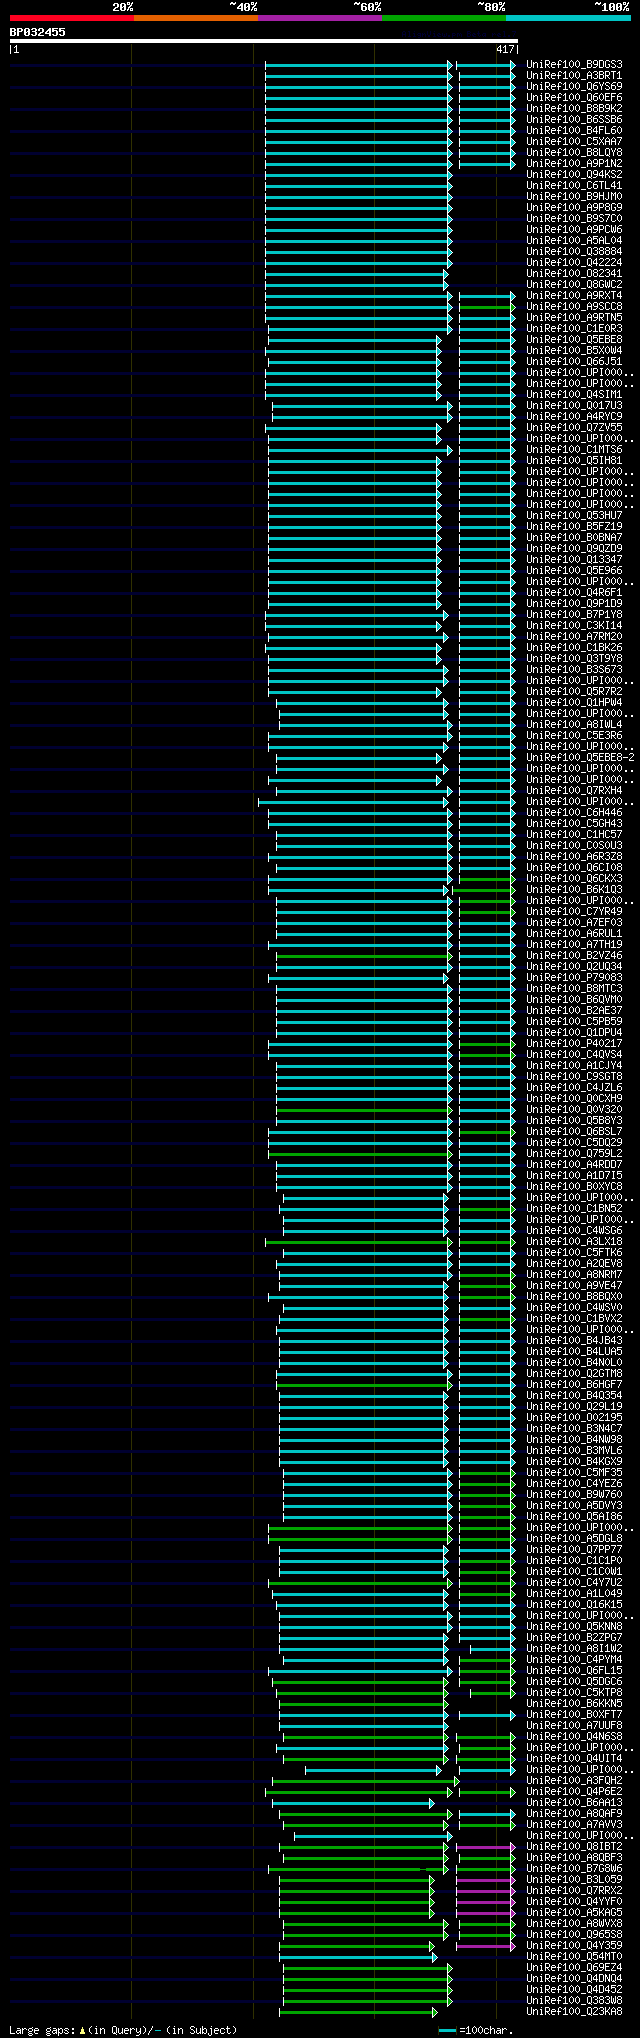640x2038 pixels.
Task: Click the magenta alignment segment in row Q8IBT2
Action: (487, 1847)
